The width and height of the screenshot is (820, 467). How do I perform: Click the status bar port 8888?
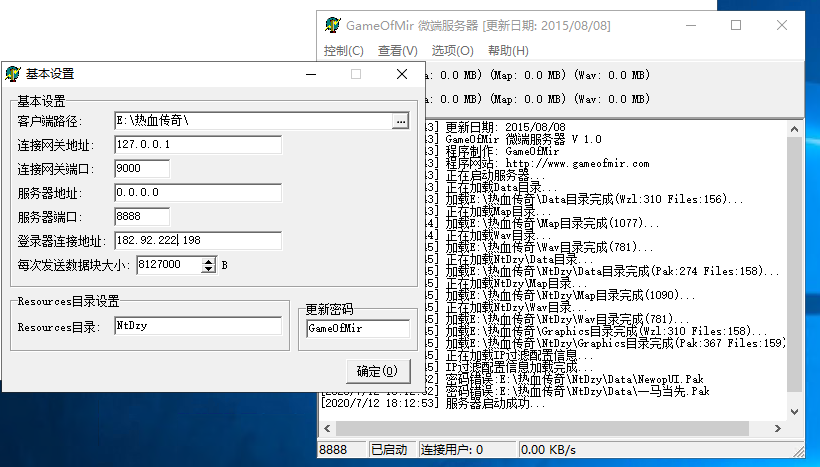pos(342,450)
